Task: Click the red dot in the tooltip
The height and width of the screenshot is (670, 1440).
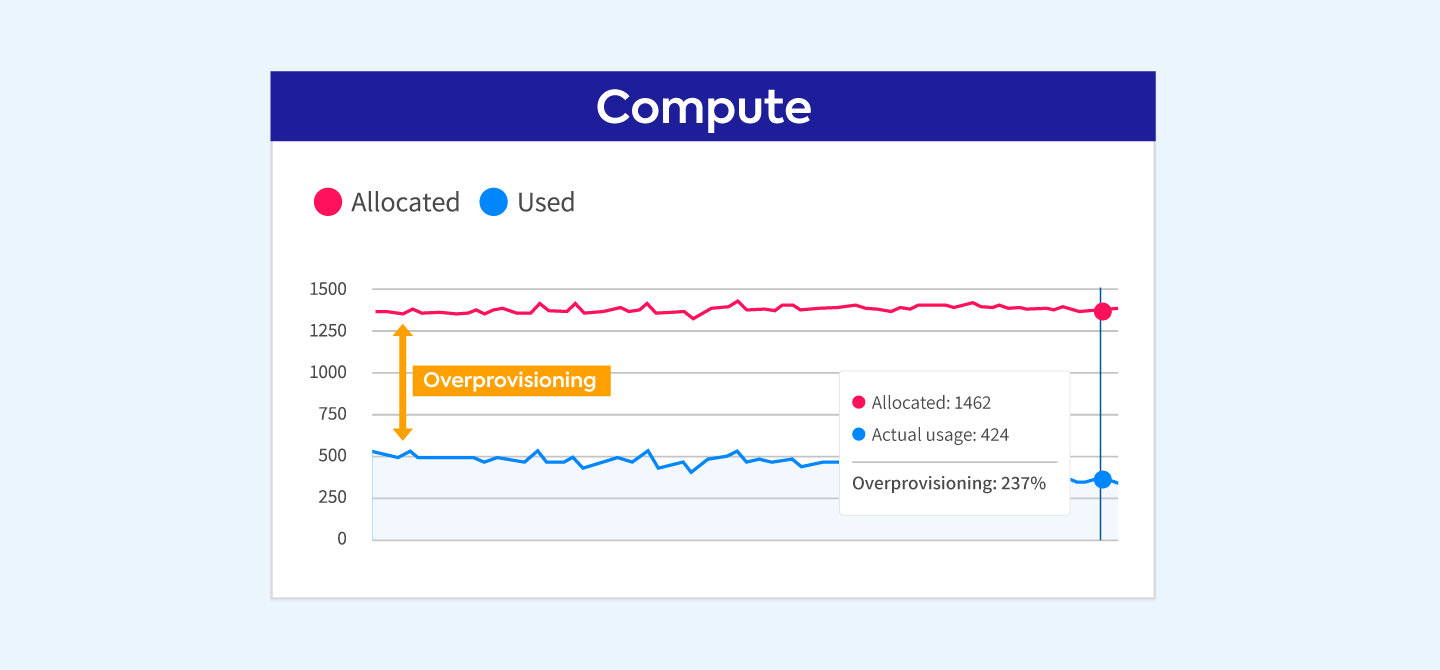Action: click(858, 403)
